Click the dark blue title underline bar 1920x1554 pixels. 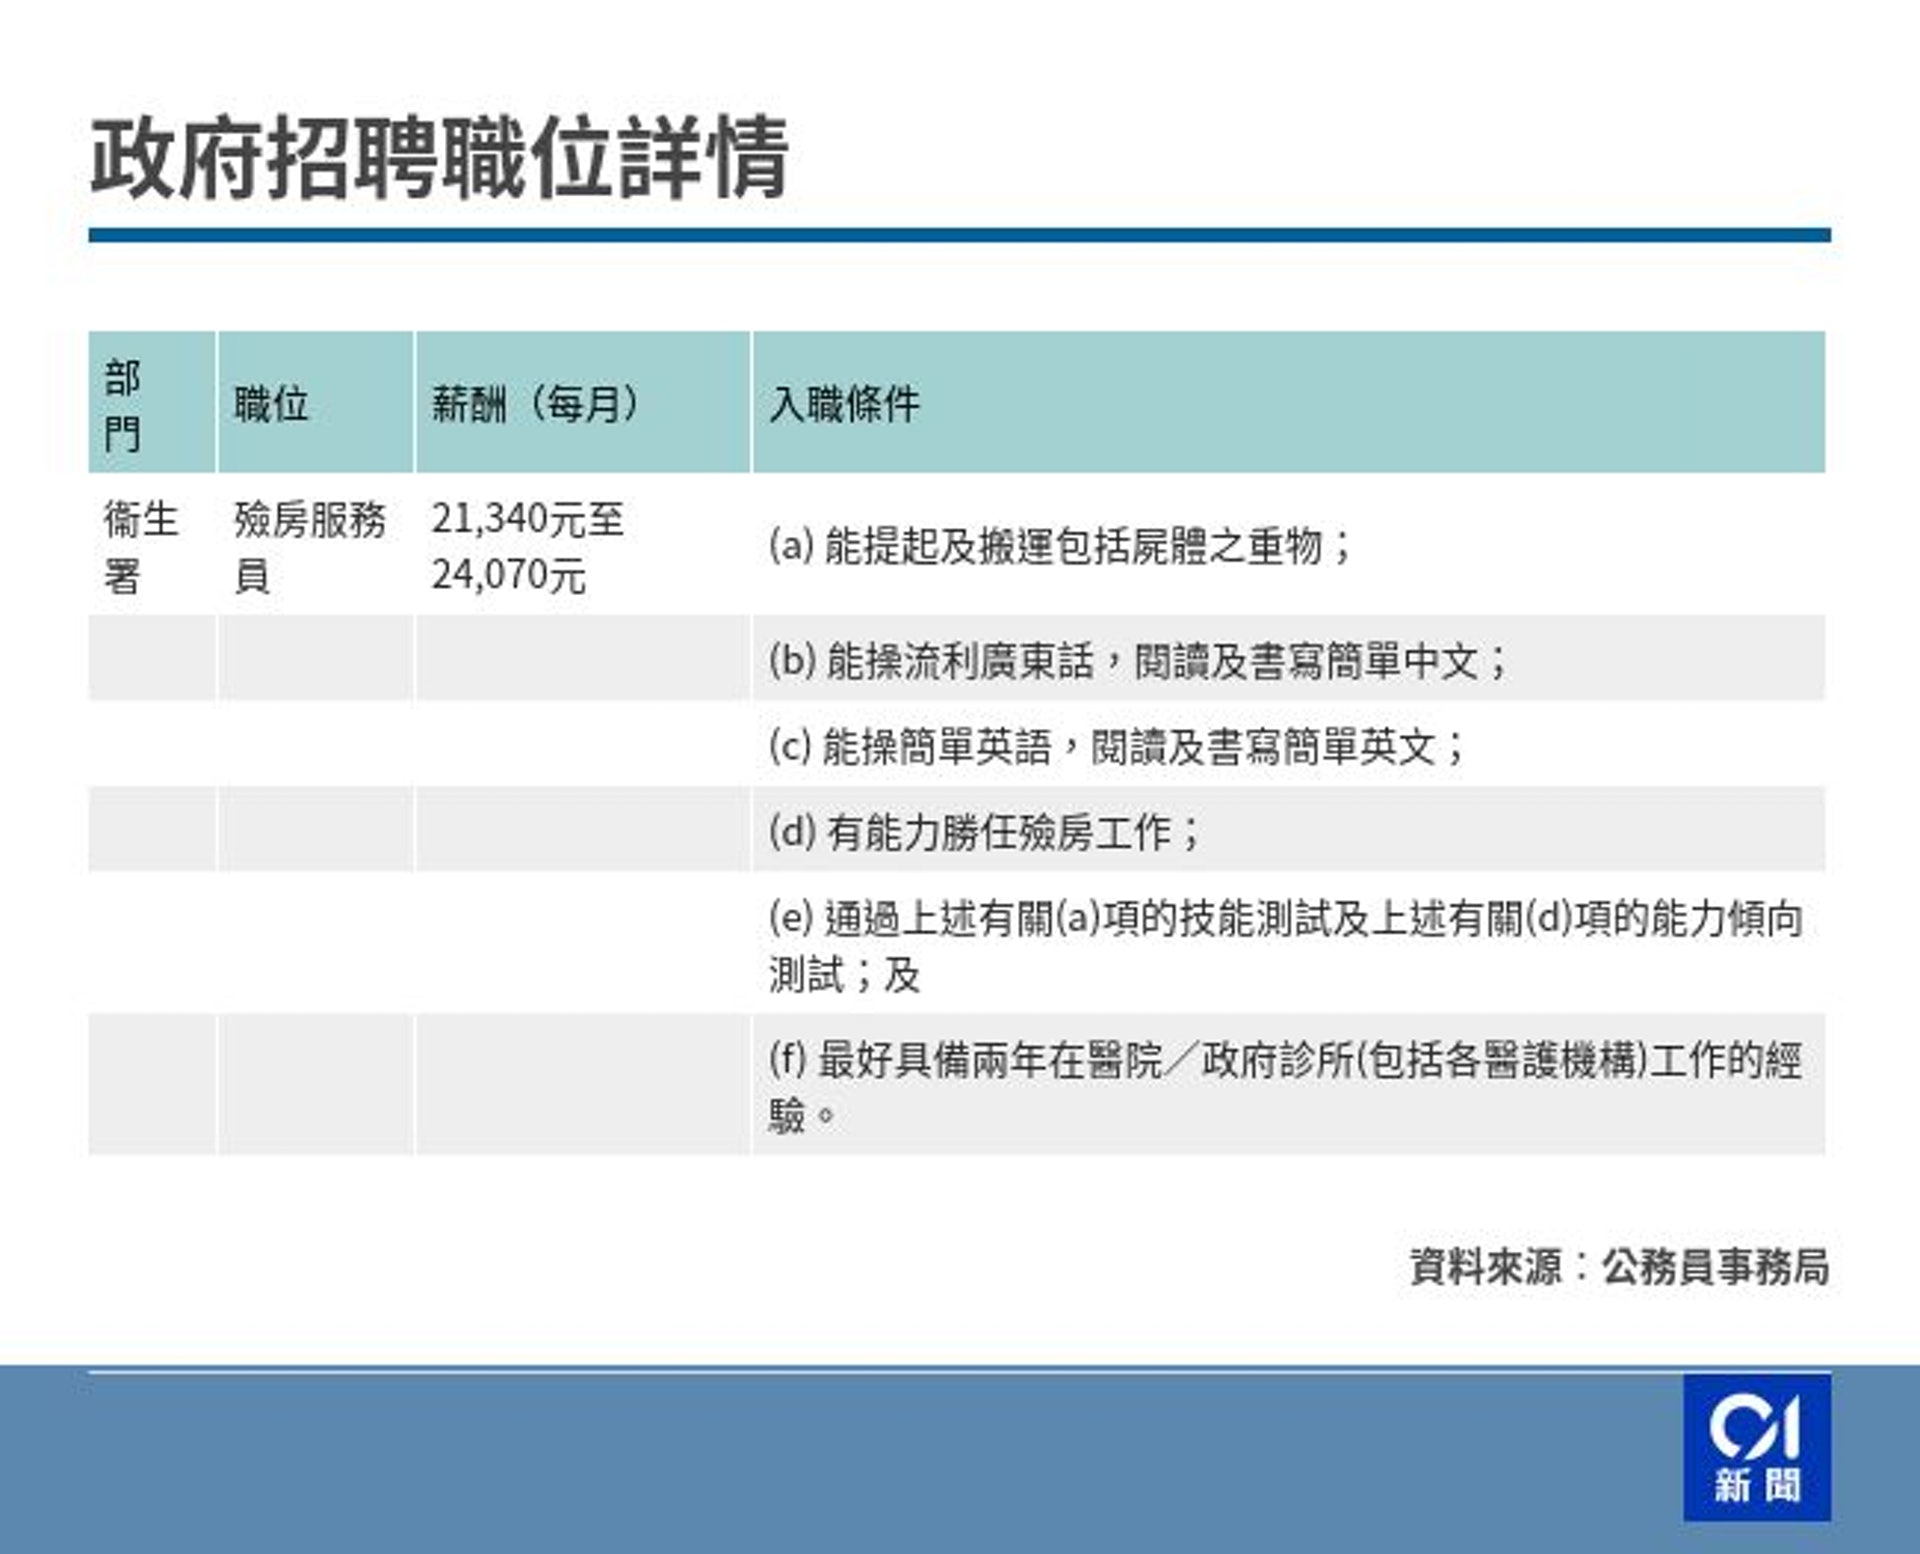(958, 235)
